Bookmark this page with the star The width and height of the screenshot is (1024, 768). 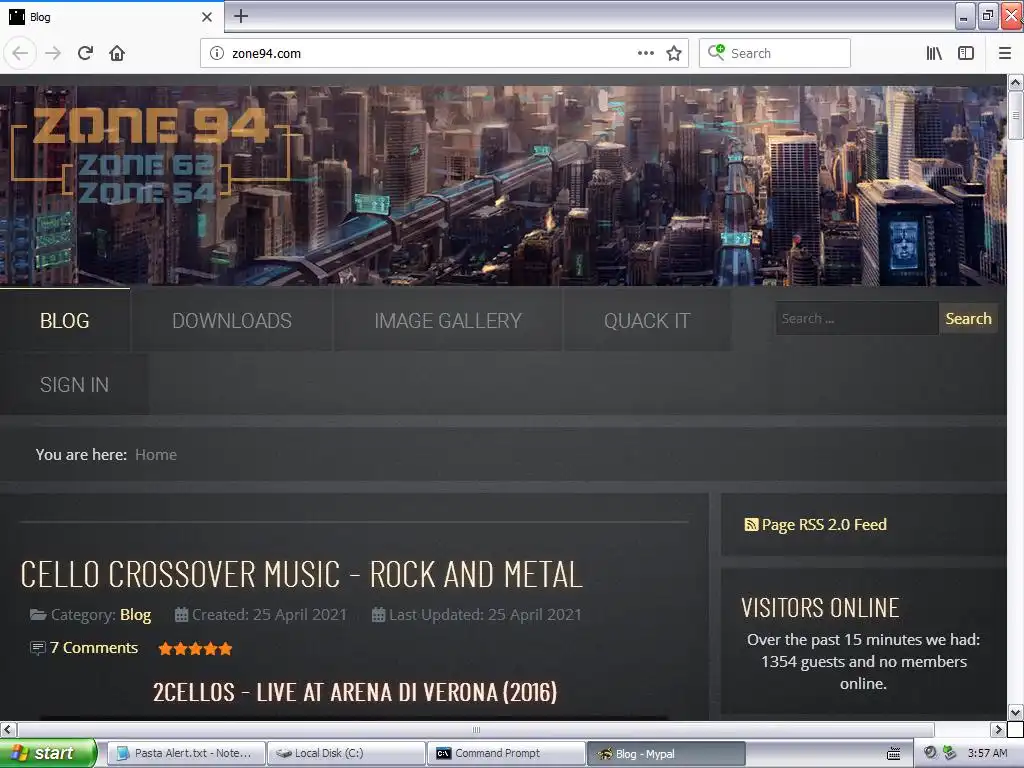pyautogui.click(x=674, y=53)
